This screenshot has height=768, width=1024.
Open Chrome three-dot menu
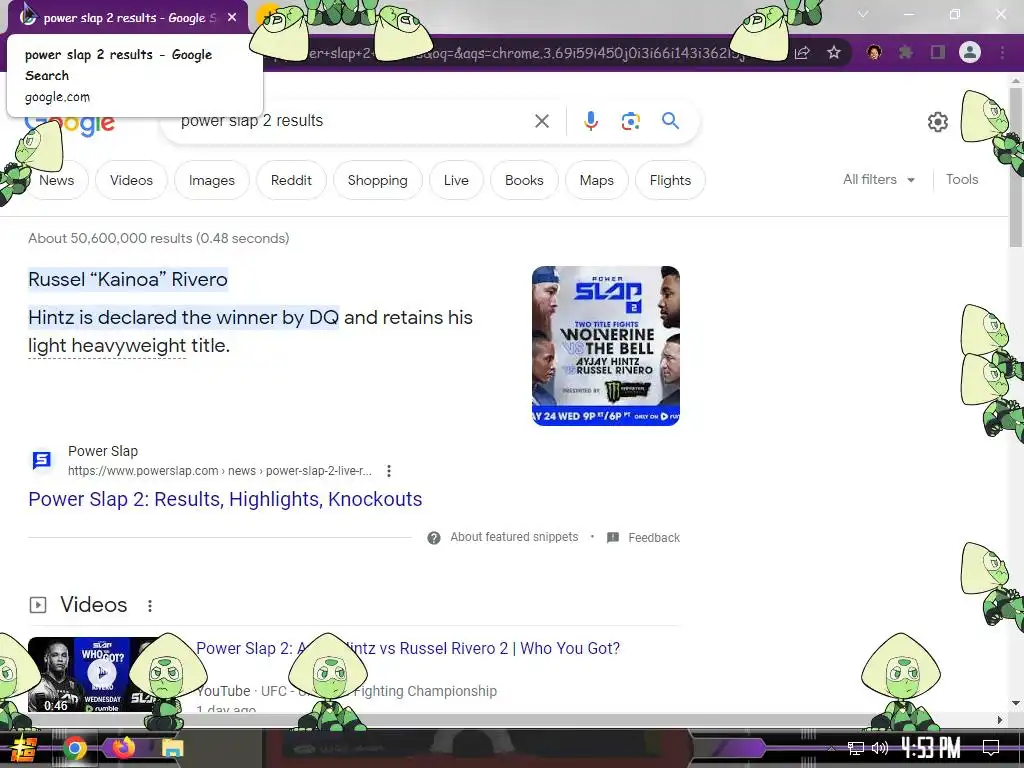(x=1002, y=52)
